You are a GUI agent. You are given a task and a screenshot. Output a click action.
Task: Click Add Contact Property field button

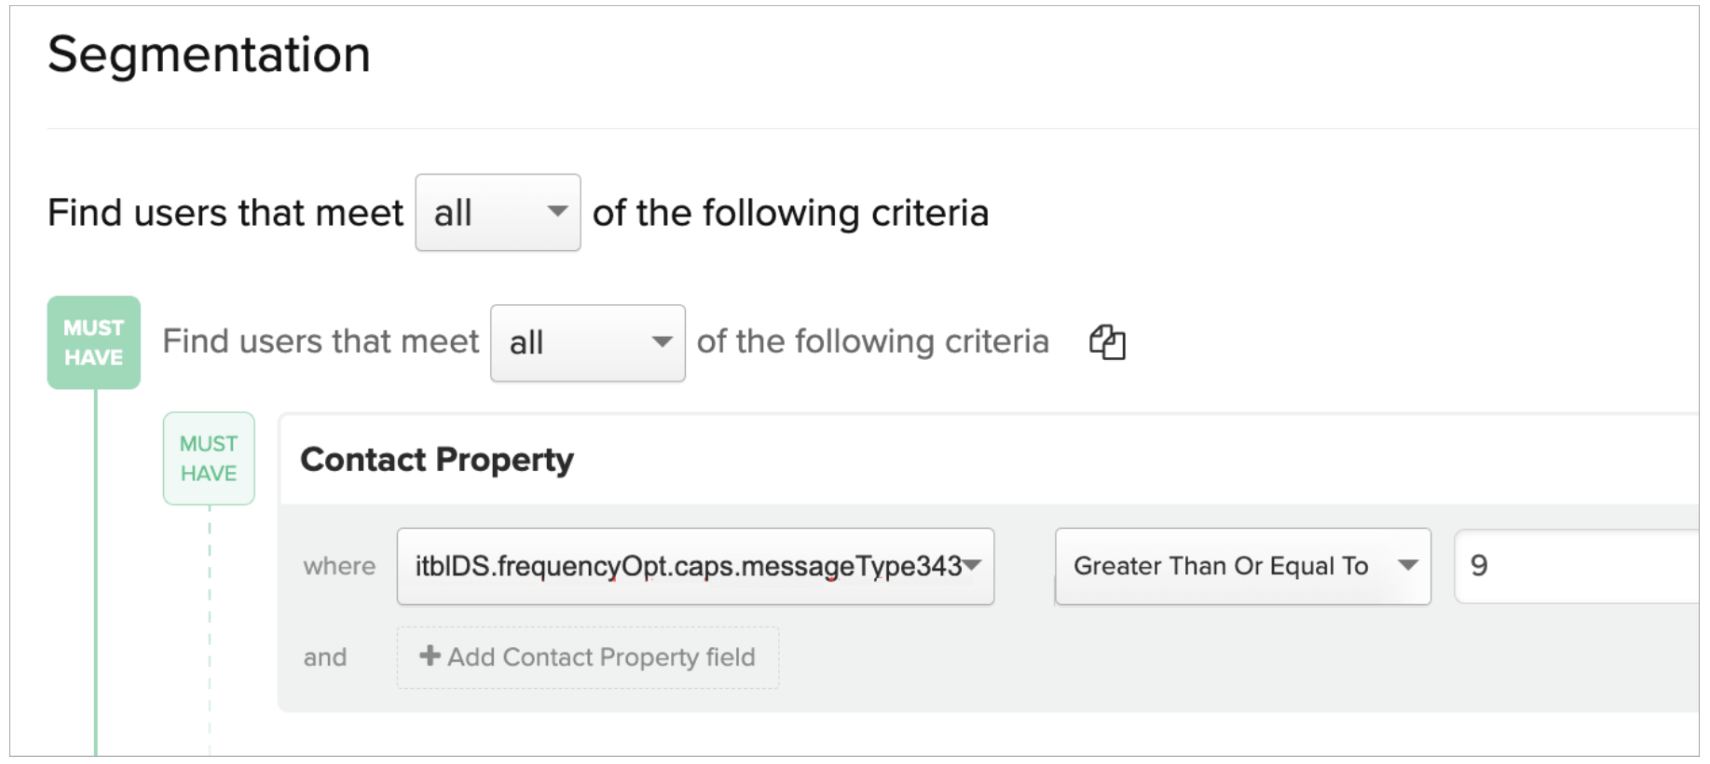[x=588, y=657]
